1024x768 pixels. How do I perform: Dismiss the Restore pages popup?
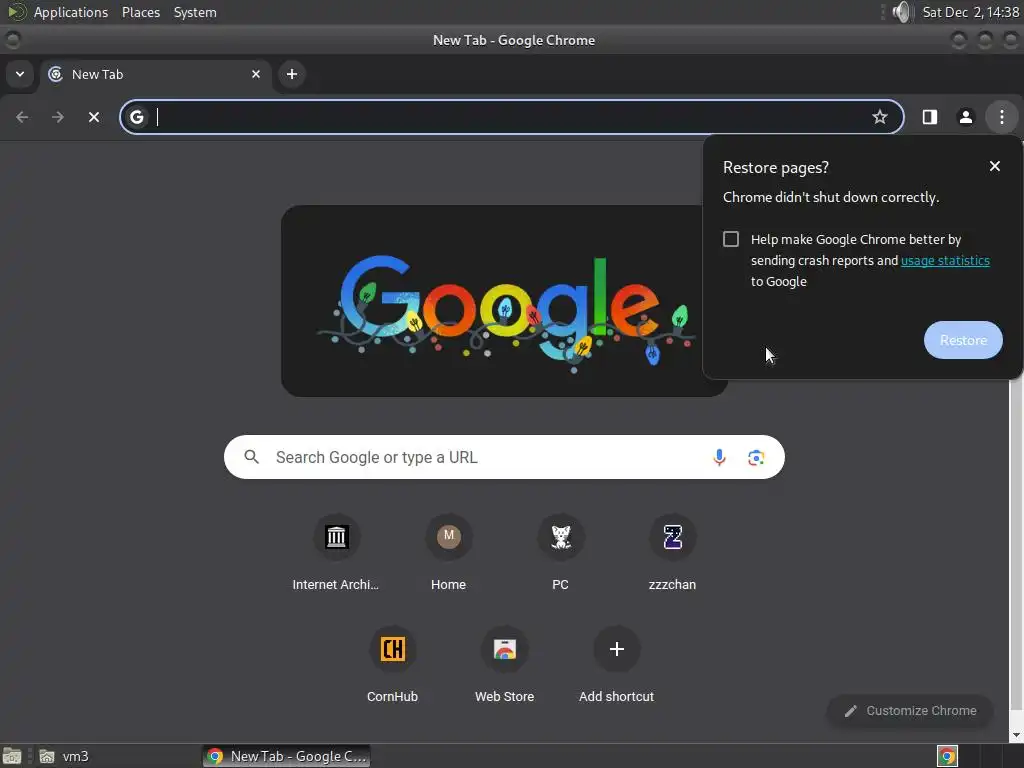995,167
